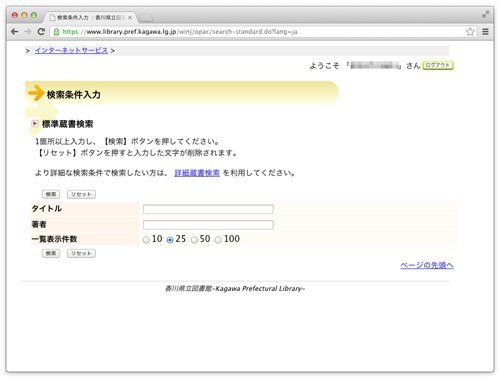Open the 詳細蔵書検索 link
Screen dimensions: 500x378
tap(197, 173)
